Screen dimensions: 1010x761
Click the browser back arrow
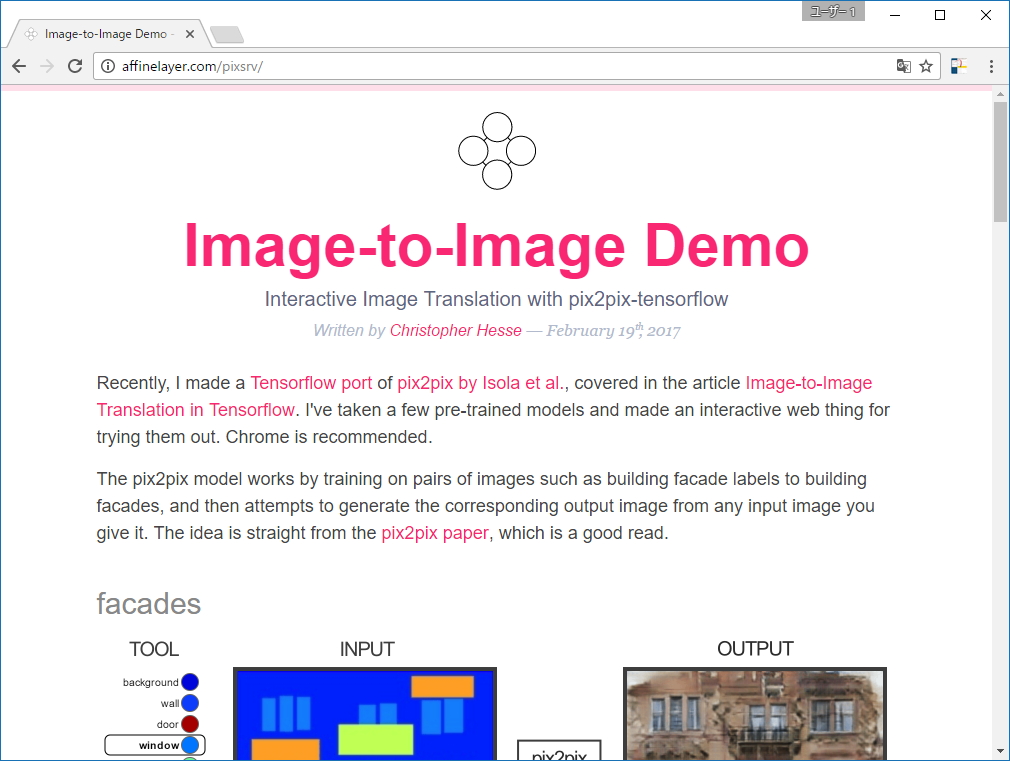pyautogui.click(x=18, y=66)
